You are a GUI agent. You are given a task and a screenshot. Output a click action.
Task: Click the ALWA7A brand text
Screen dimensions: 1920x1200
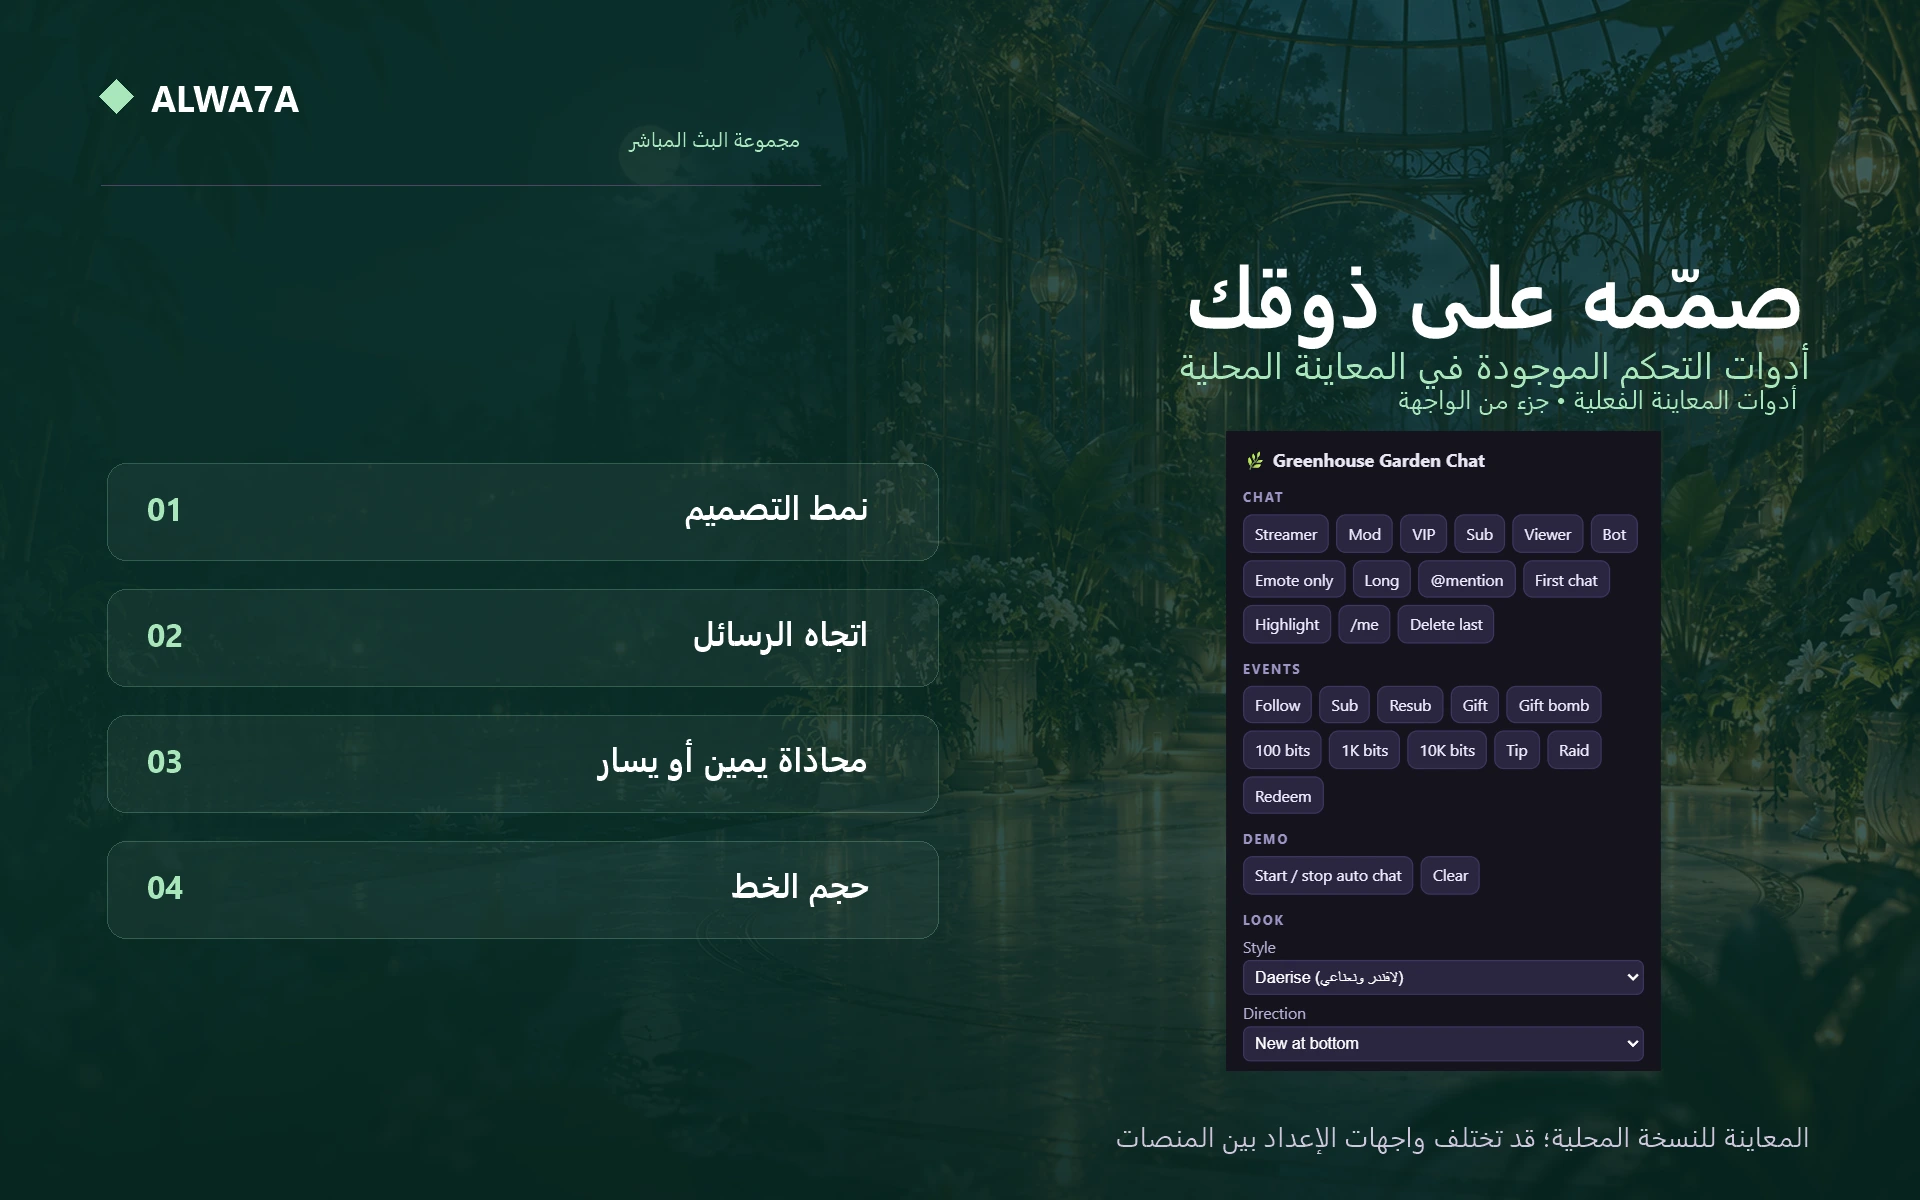(x=225, y=99)
